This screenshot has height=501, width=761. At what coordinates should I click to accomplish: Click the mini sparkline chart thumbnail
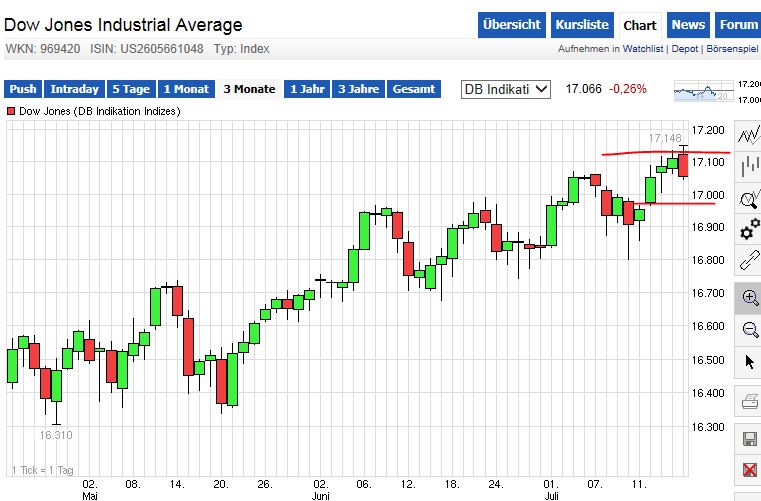[x=703, y=91]
